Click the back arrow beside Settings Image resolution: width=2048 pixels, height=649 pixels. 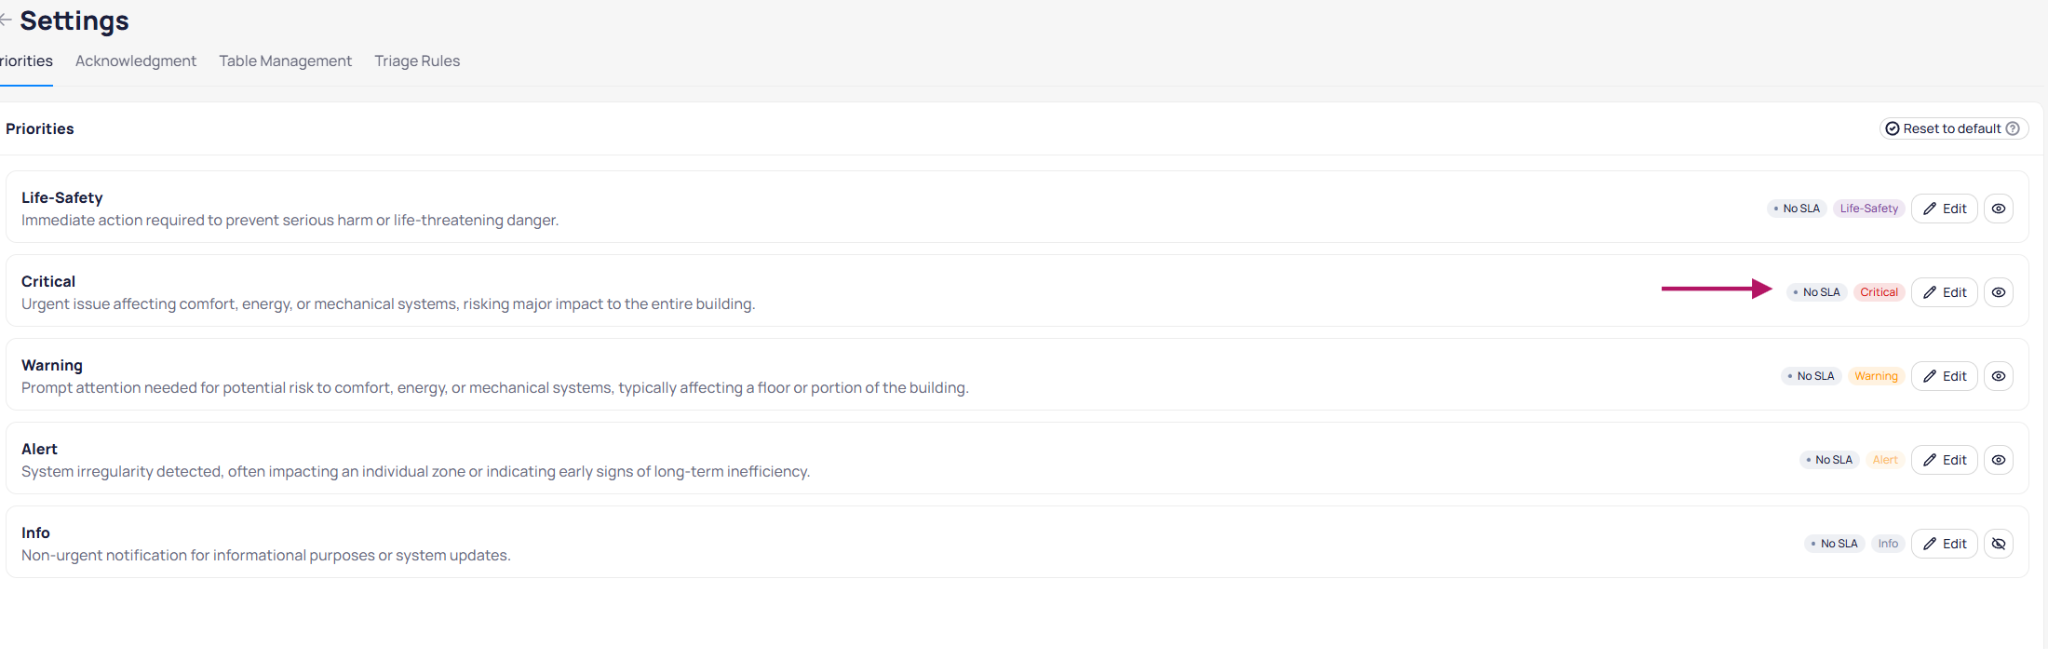click(x=6, y=20)
